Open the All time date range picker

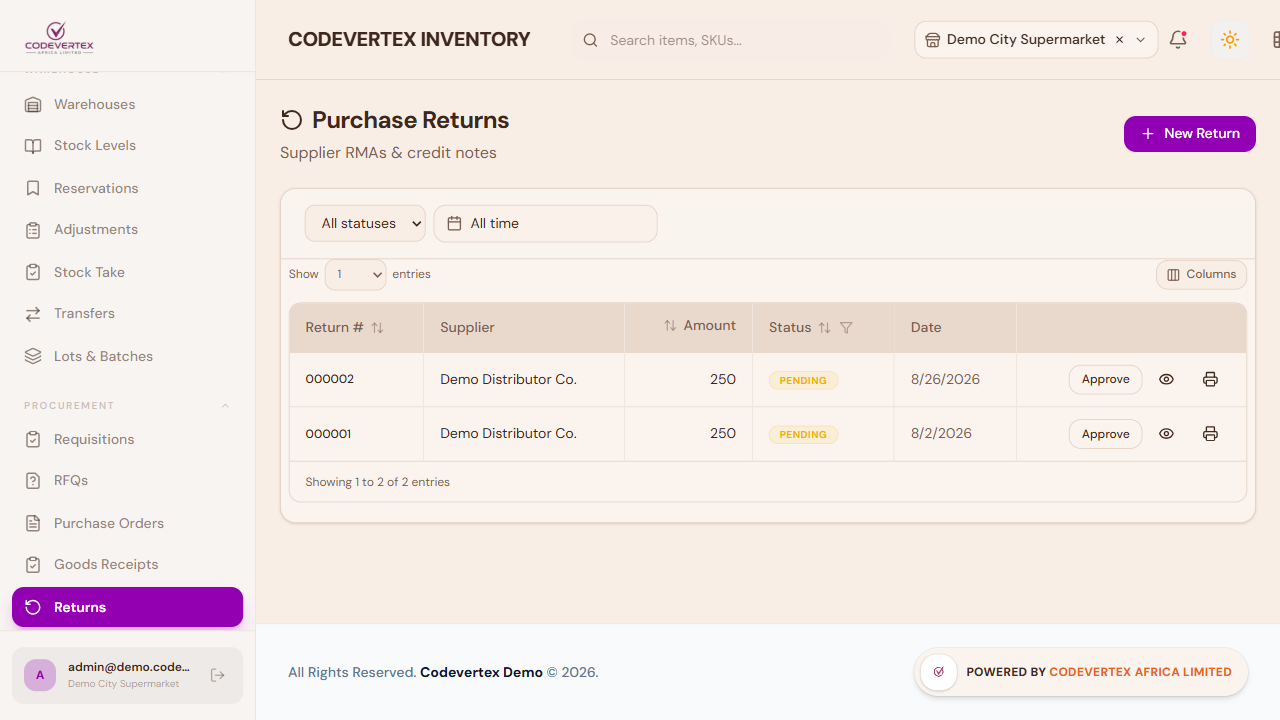(545, 223)
